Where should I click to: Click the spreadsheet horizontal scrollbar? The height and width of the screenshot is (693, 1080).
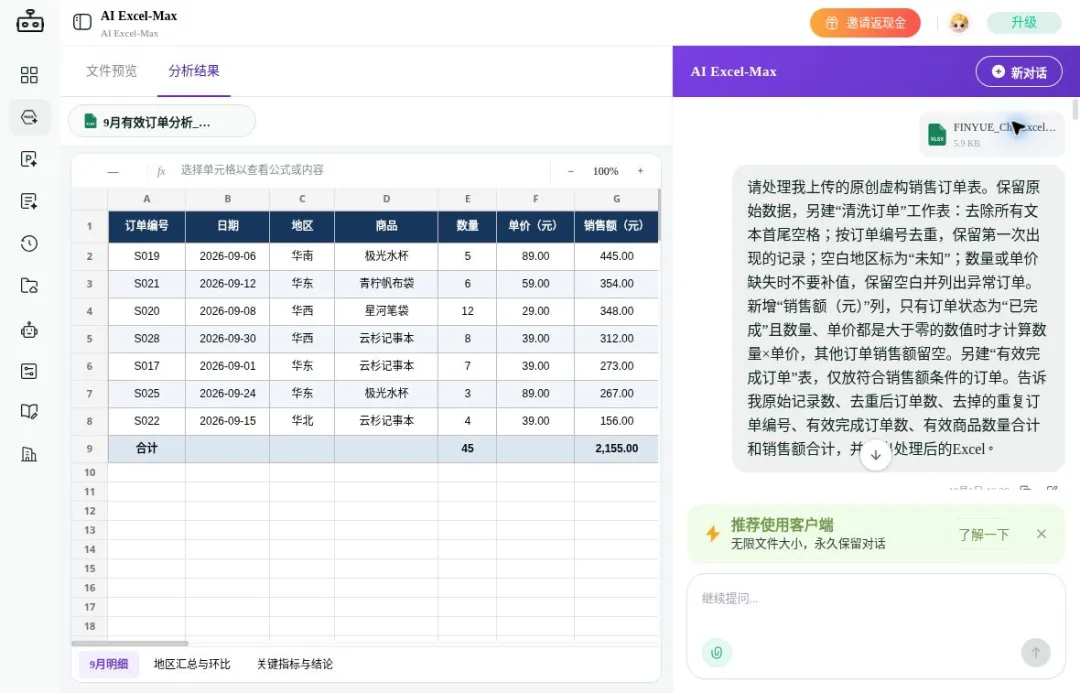129,643
